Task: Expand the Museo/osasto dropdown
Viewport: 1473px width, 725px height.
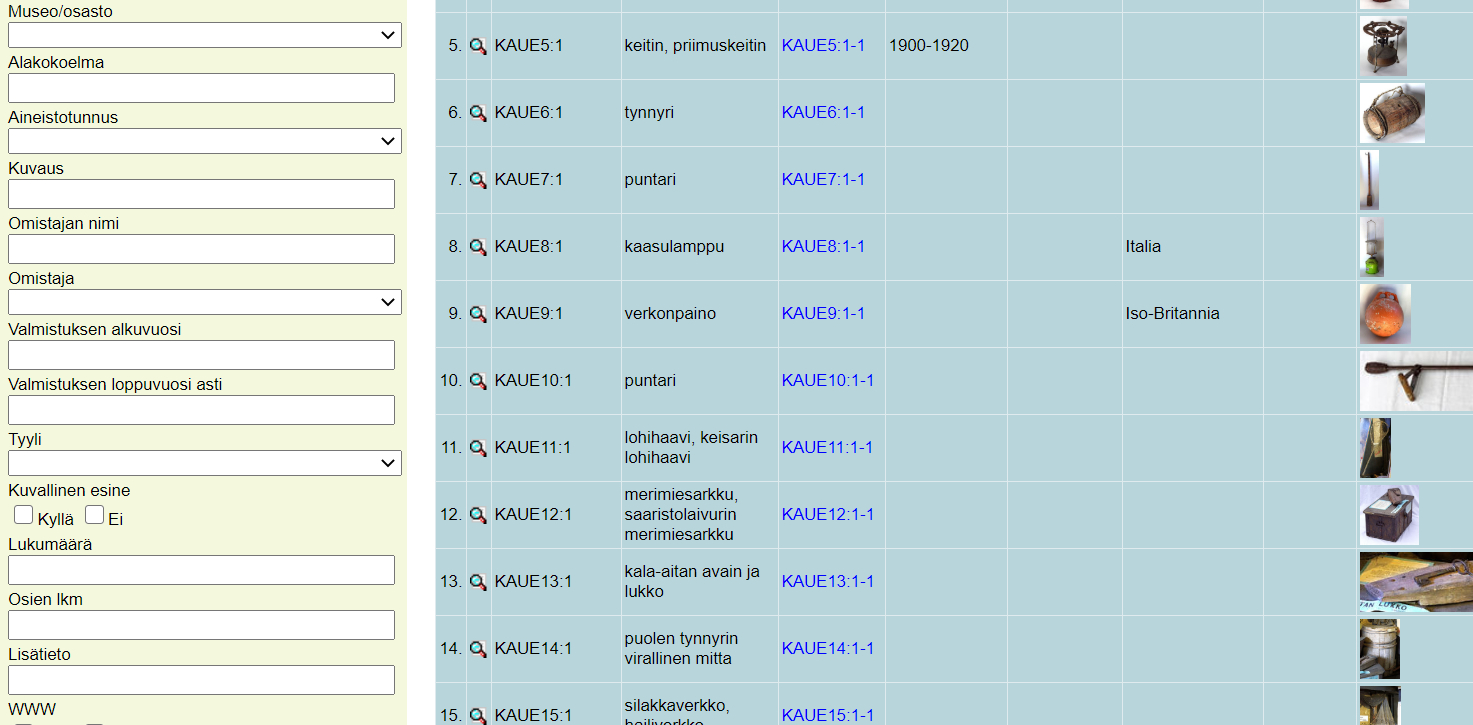Action: click(204, 35)
